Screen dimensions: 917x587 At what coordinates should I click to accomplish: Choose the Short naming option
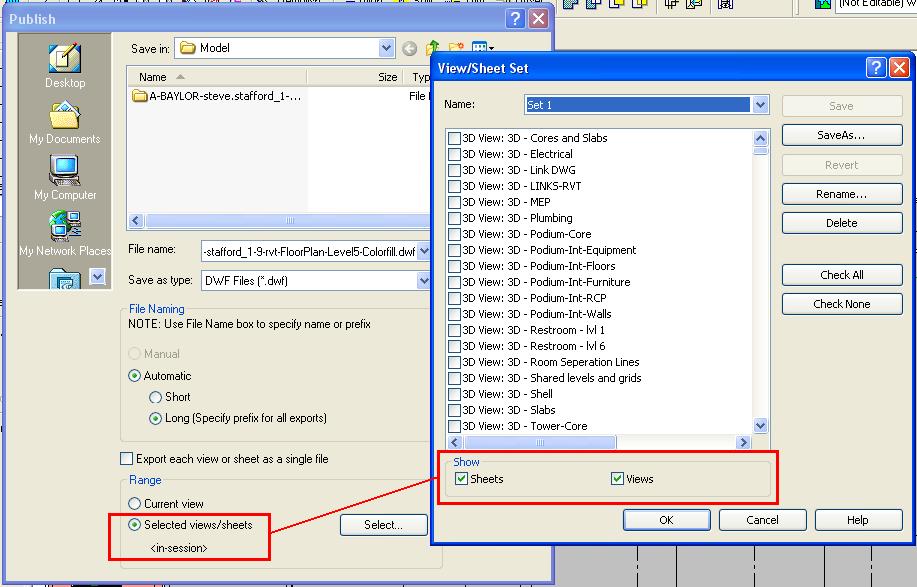[155, 398]
